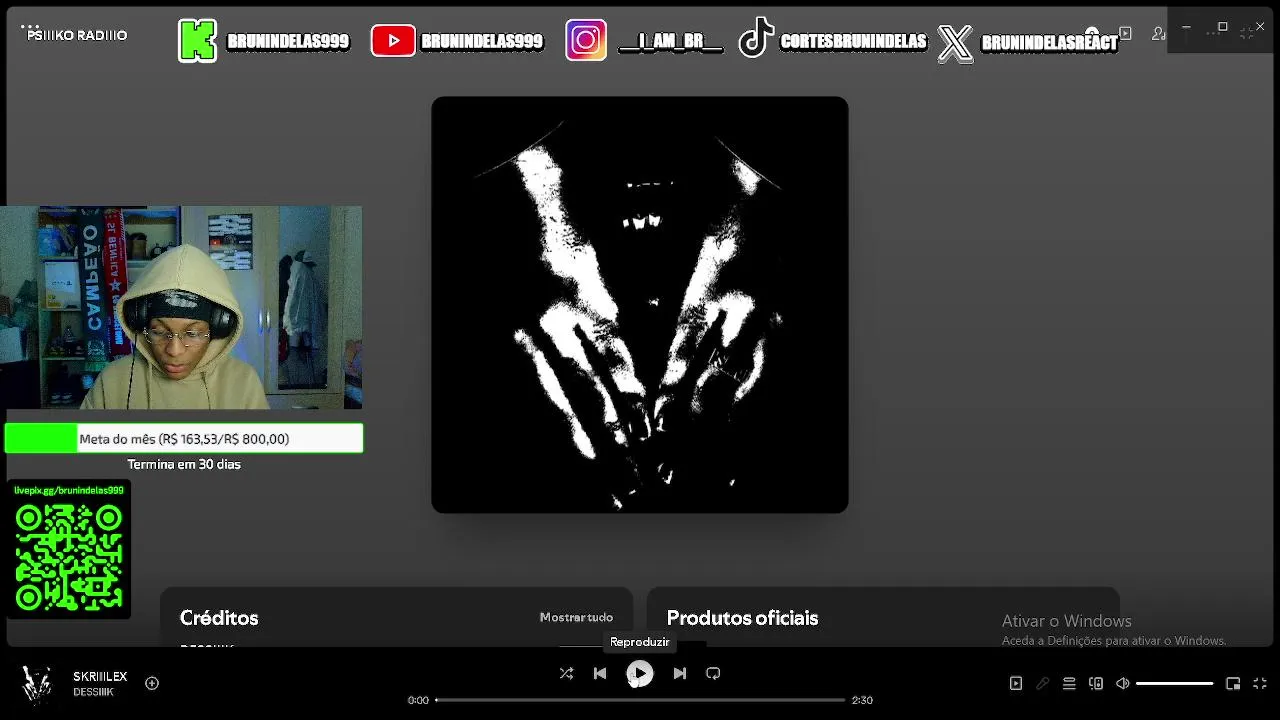This screenshot has height=720, width=1280.
Task: Click the Reproduzir play button
Action: 640,674
